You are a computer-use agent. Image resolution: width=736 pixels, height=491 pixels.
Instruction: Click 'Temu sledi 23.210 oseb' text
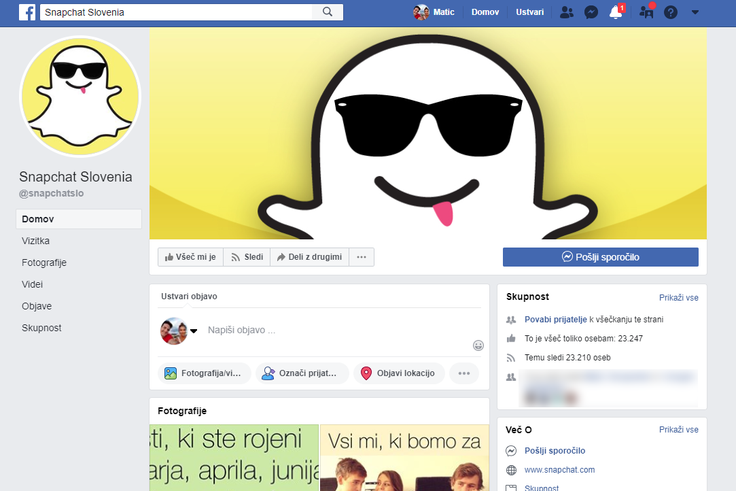[x=567, y=358]
